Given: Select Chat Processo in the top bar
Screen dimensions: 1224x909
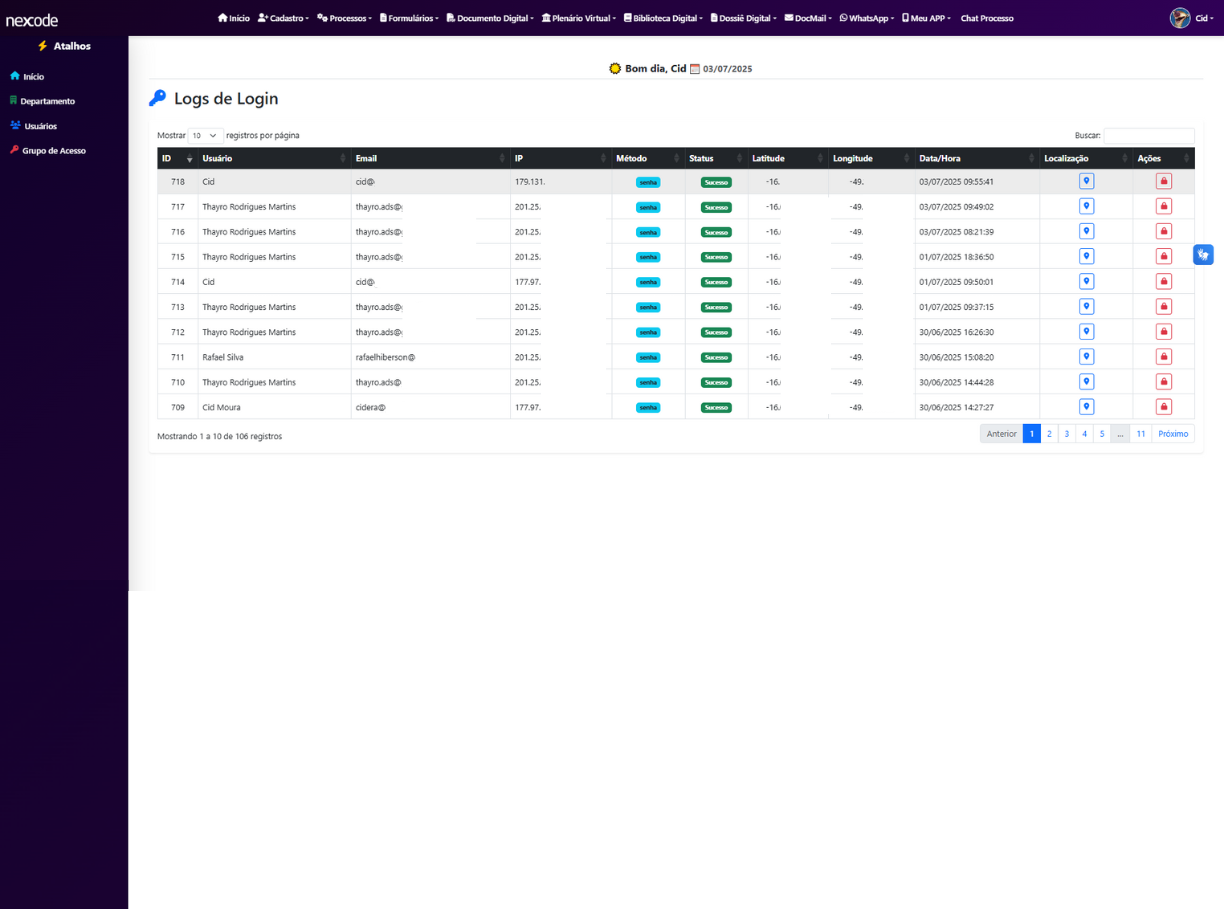Looking at the screenshot, I should point(987,17).
